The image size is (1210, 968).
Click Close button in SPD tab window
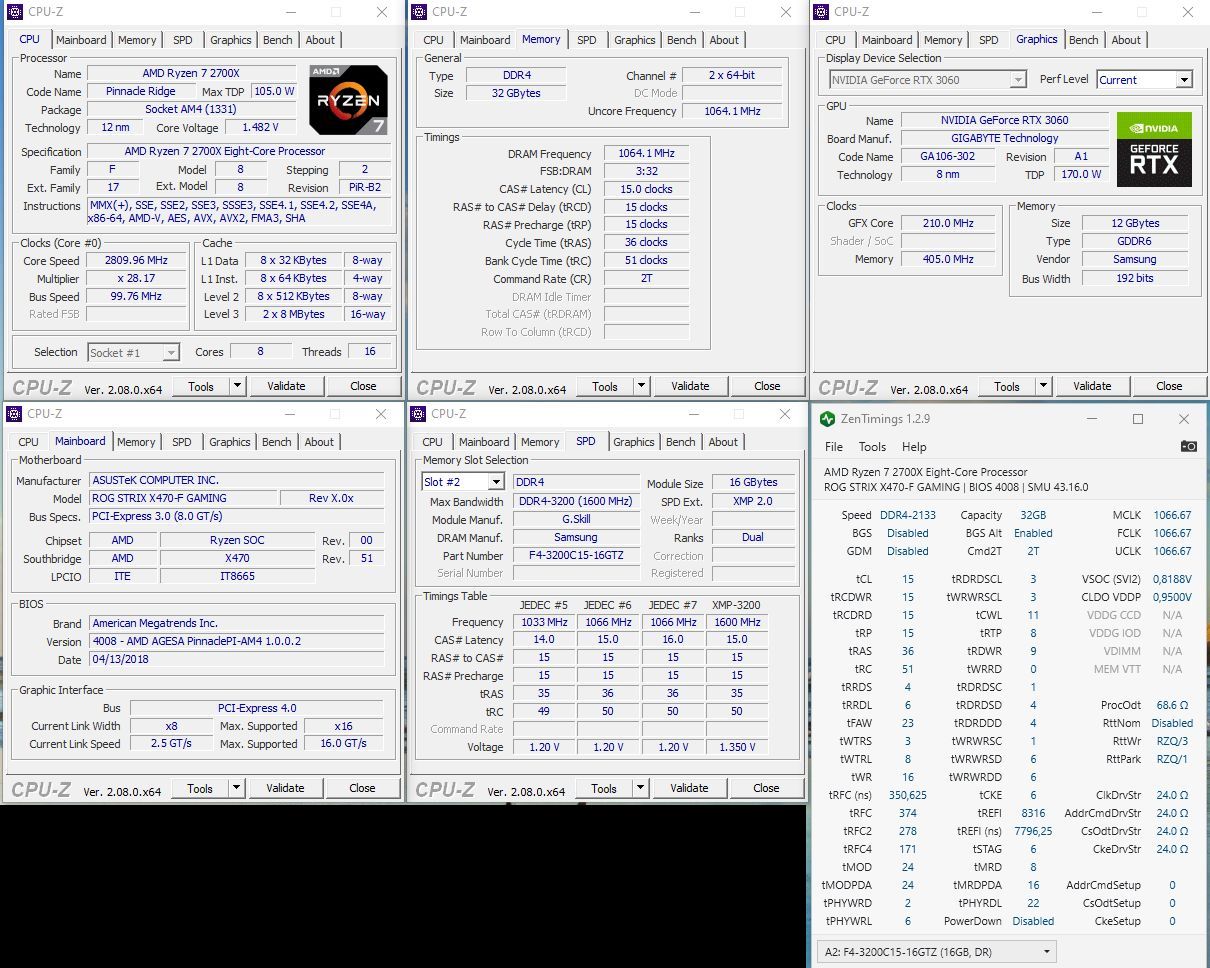click(x=766, y=788)
